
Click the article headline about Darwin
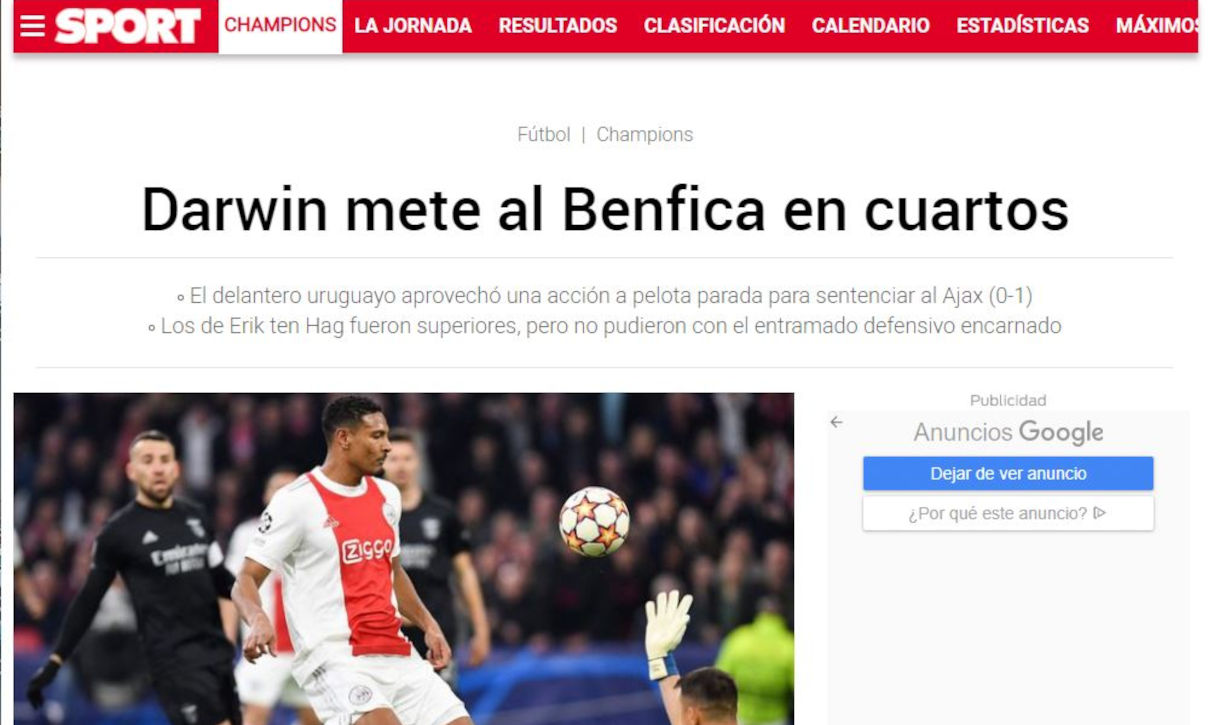pyautogui.click(x=605, y=209)
